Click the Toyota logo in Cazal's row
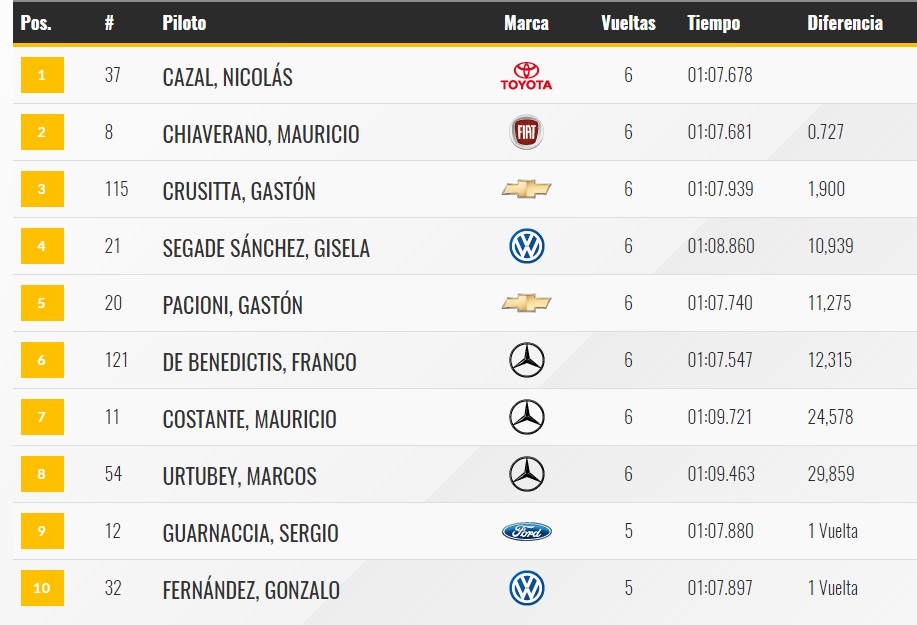The height and width of the screenshot is (625, 917). click(x=526, y=75)
